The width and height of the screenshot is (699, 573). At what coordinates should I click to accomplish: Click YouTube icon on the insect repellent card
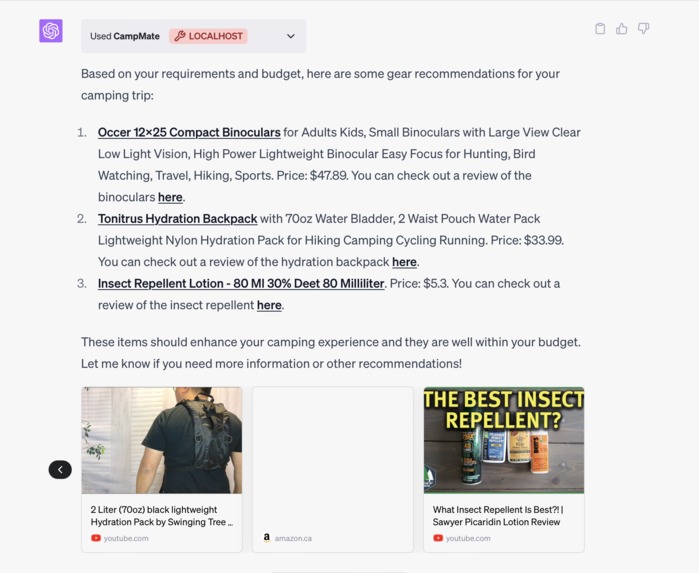pos(438,538)
